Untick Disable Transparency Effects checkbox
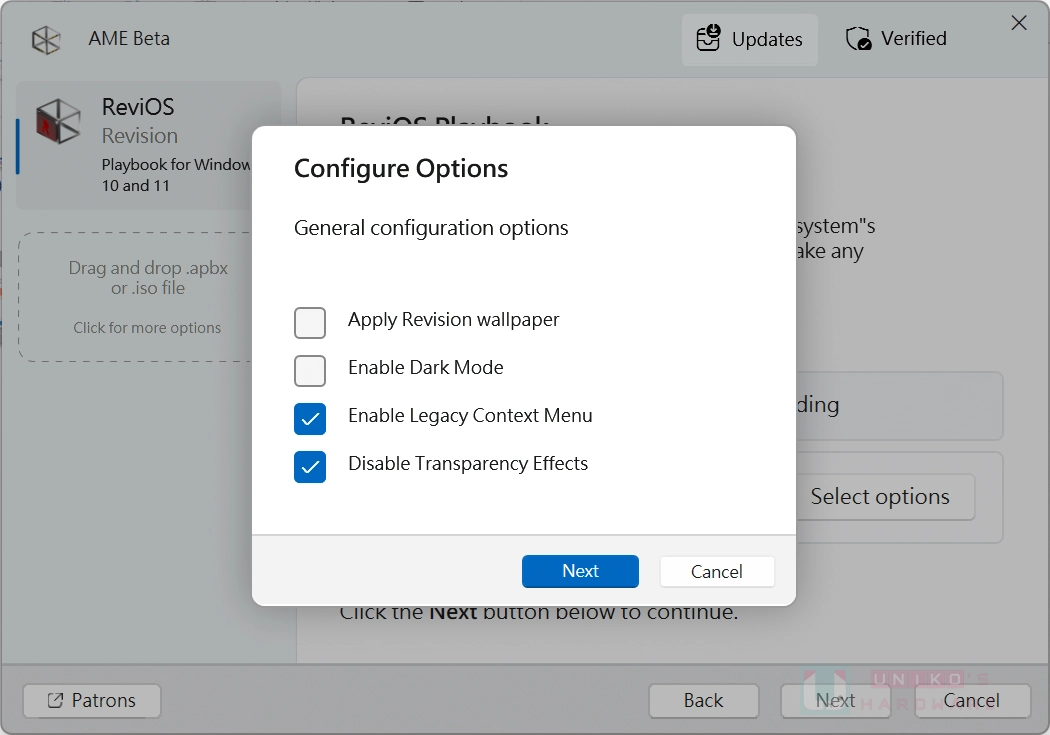The height and width of the screenshot is (735, 1050). pyautogui.click(x=310, y=467)
